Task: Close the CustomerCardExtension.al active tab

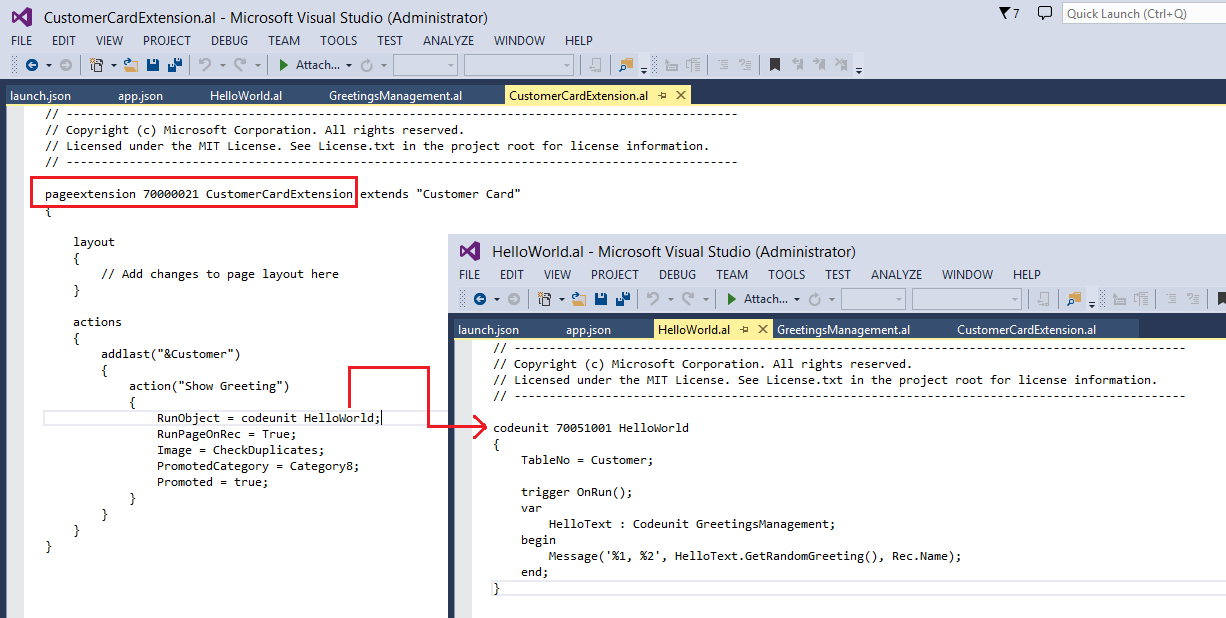Action: [681, 96]
